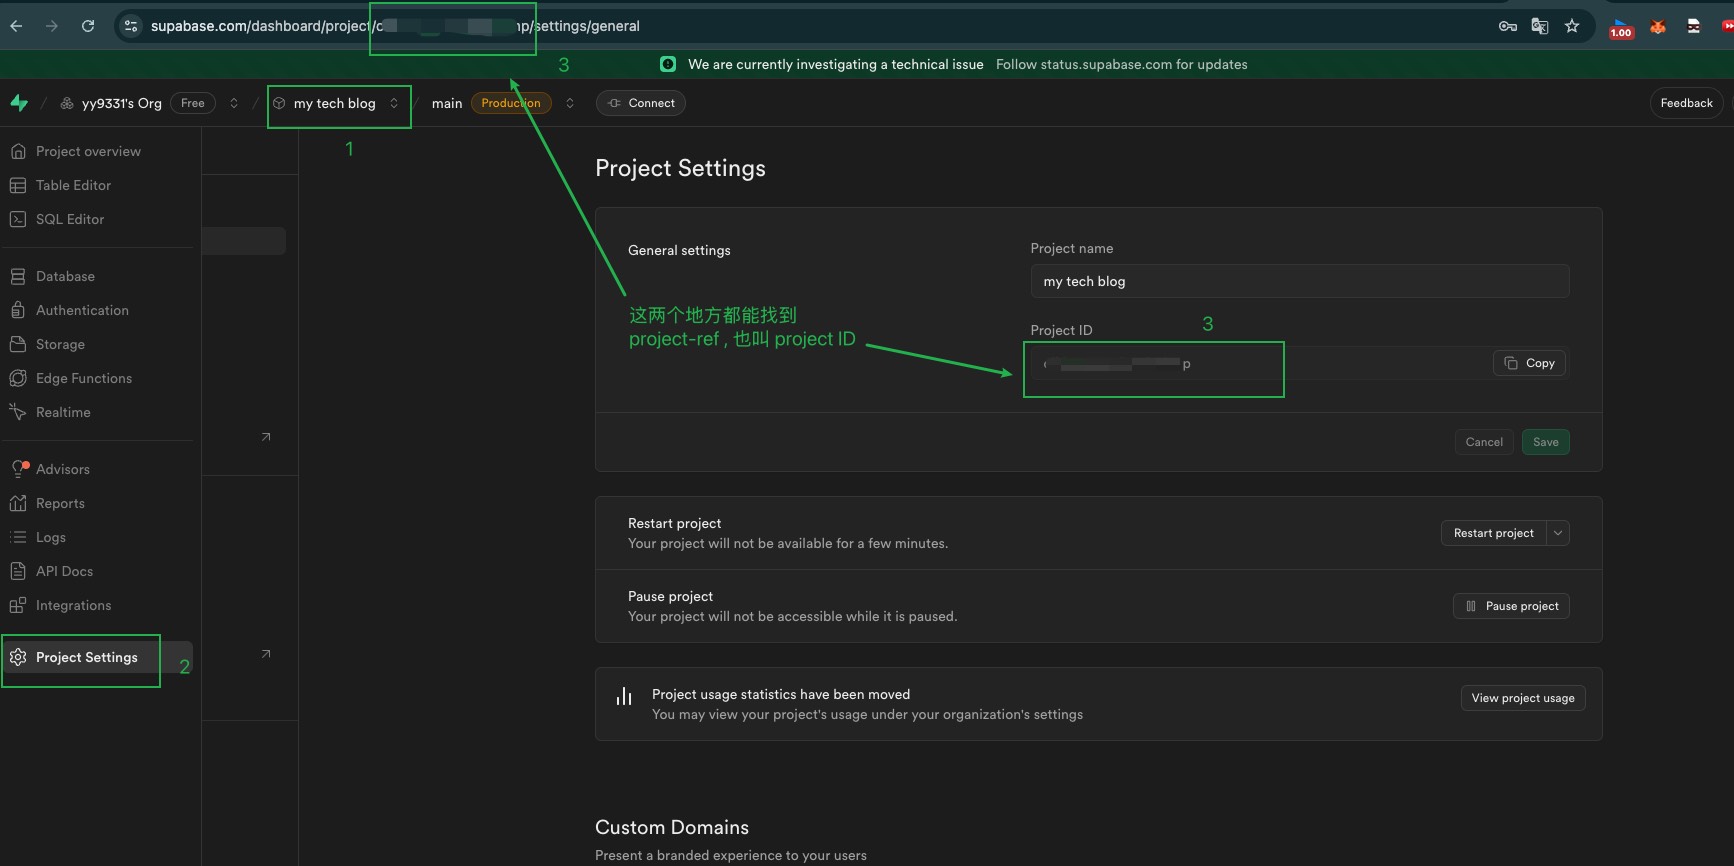
Task: Expand the main branch switcher chevrons
Action: coord(570,103)
